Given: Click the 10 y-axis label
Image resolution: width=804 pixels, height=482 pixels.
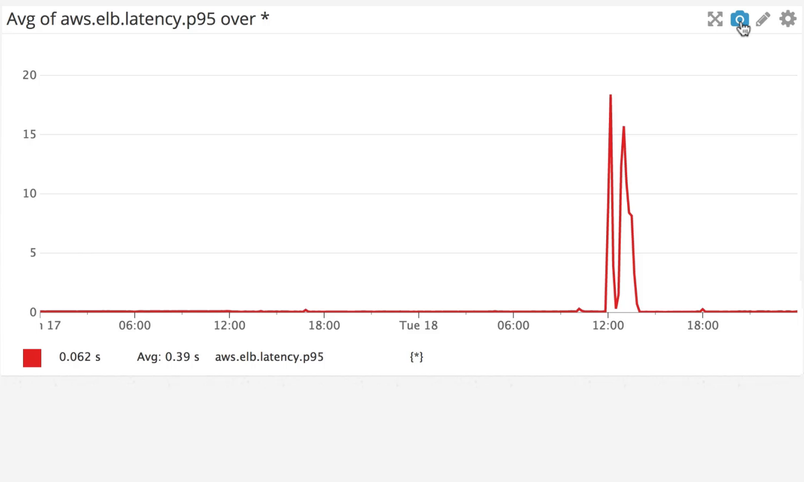Looking at the screenshot, I should tap(30, 194).
